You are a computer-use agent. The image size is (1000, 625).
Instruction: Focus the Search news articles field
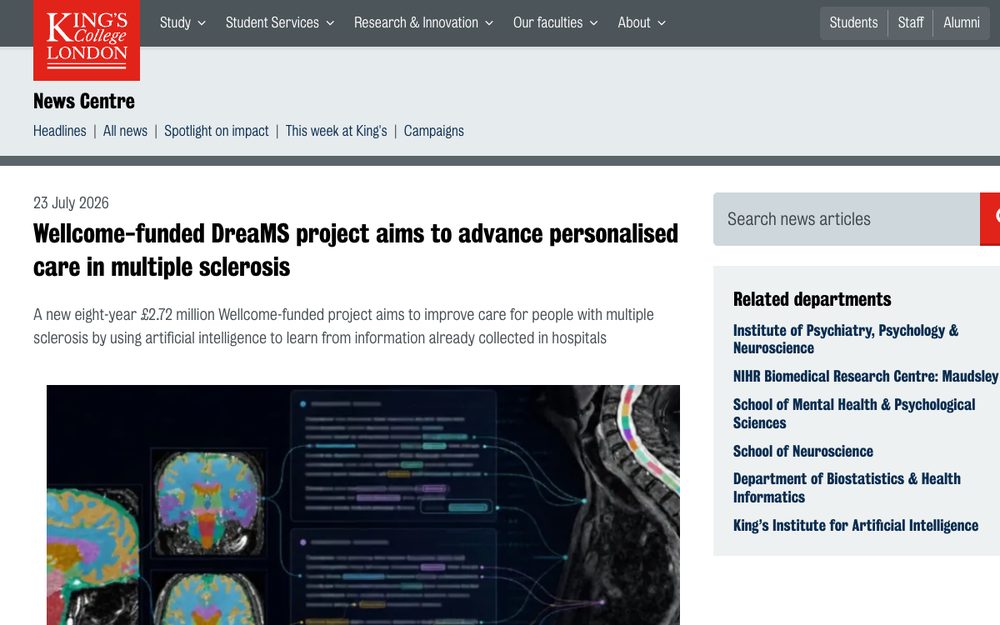point(846,219)
